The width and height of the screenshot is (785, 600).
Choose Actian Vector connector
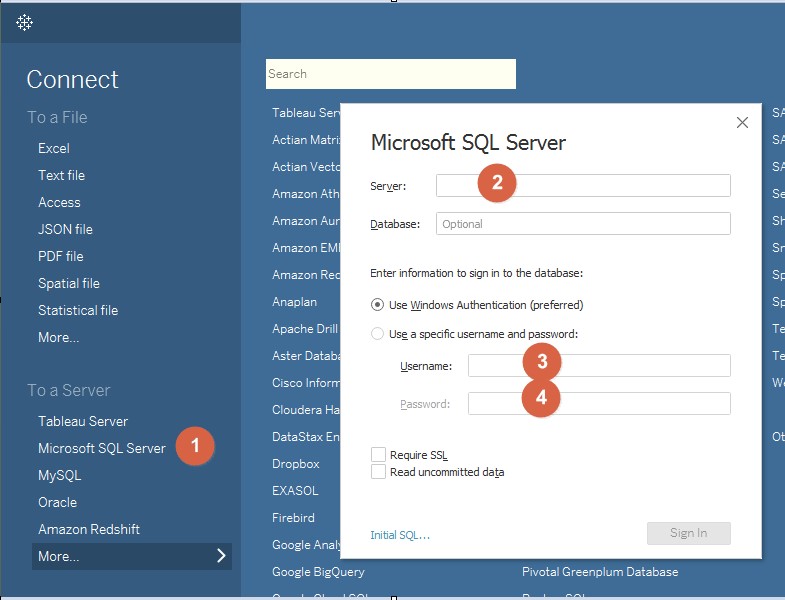coord(306,167)
